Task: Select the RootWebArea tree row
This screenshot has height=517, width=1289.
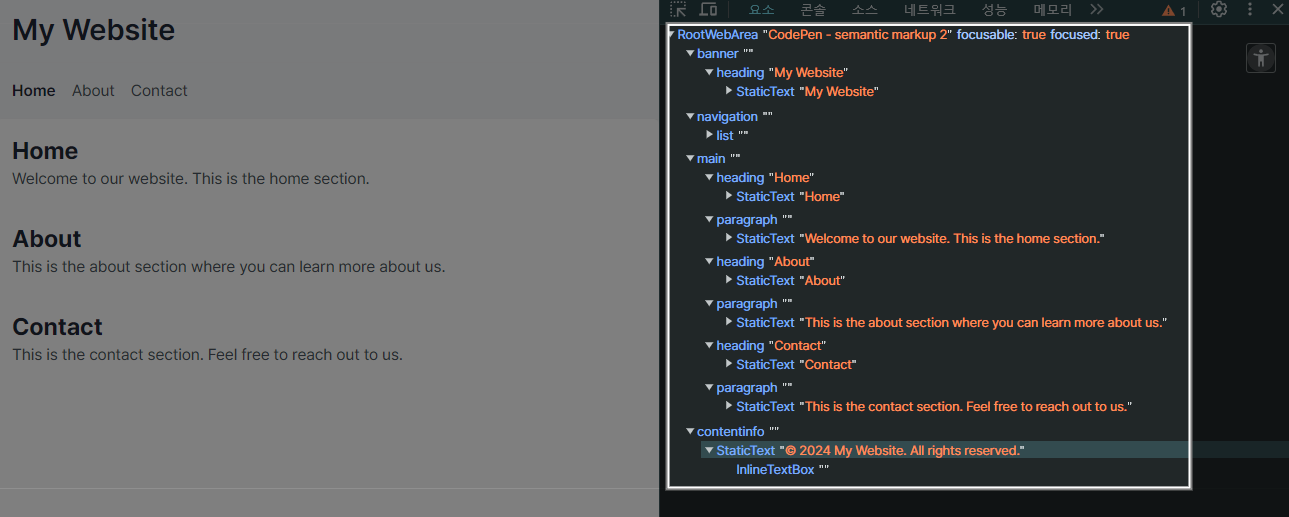Action: point(718,35)
